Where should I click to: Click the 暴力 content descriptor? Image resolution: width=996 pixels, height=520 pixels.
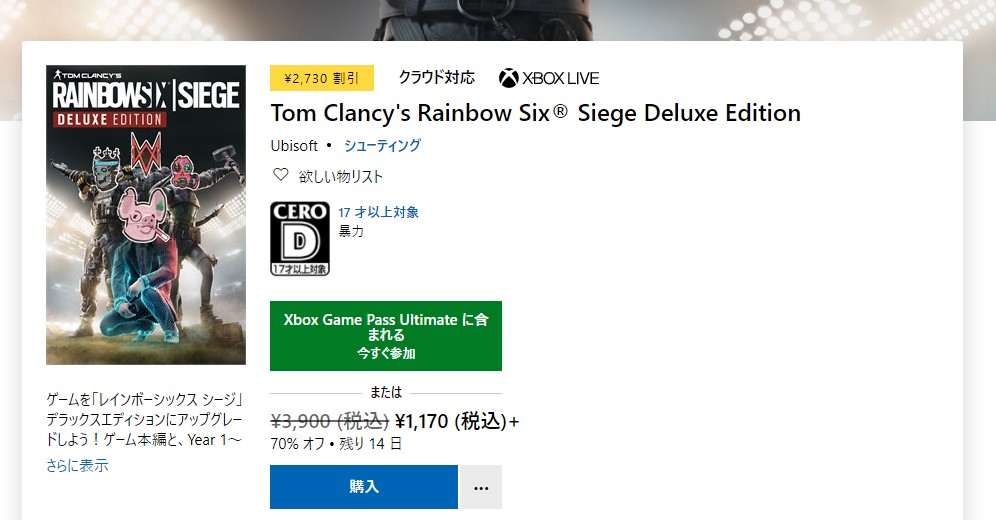coord(351,231)
